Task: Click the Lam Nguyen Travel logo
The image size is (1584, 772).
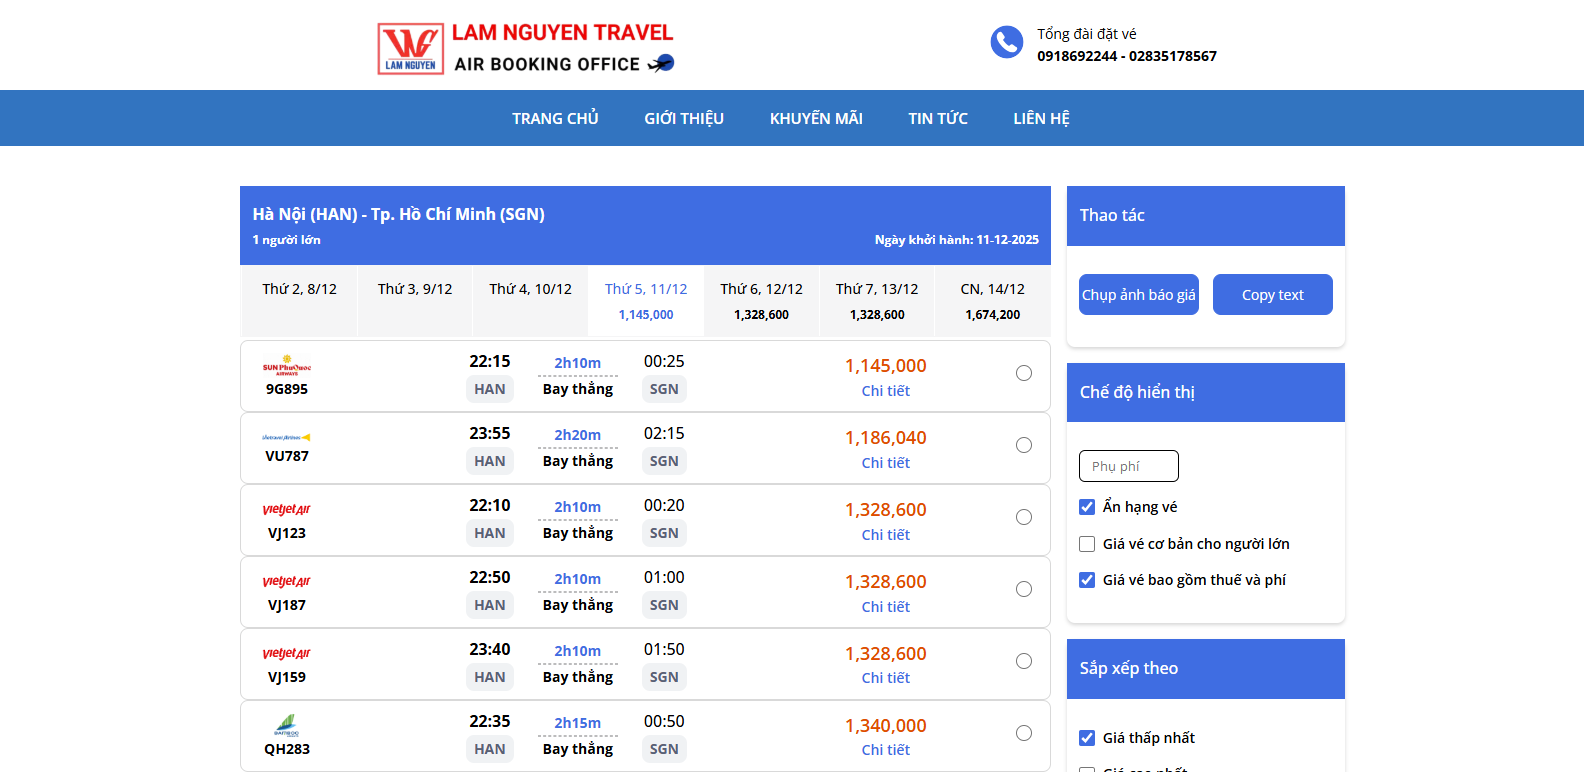Action: point(411,49)
